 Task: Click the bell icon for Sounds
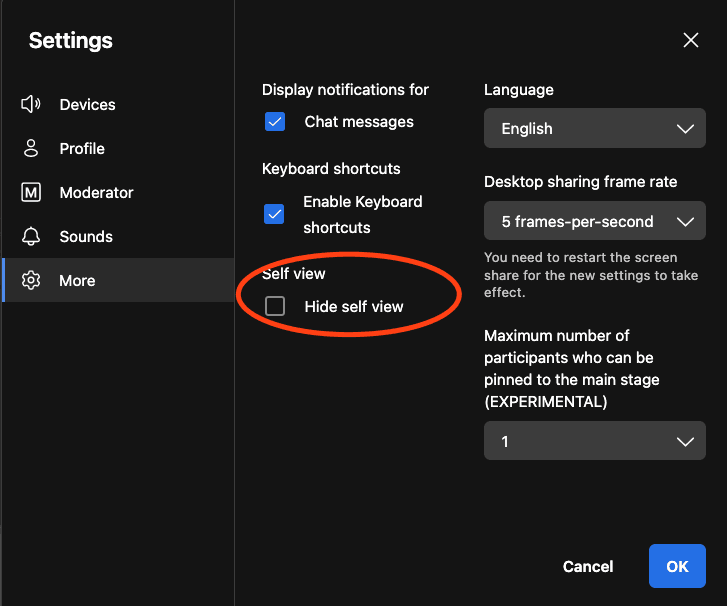(31, 237)
